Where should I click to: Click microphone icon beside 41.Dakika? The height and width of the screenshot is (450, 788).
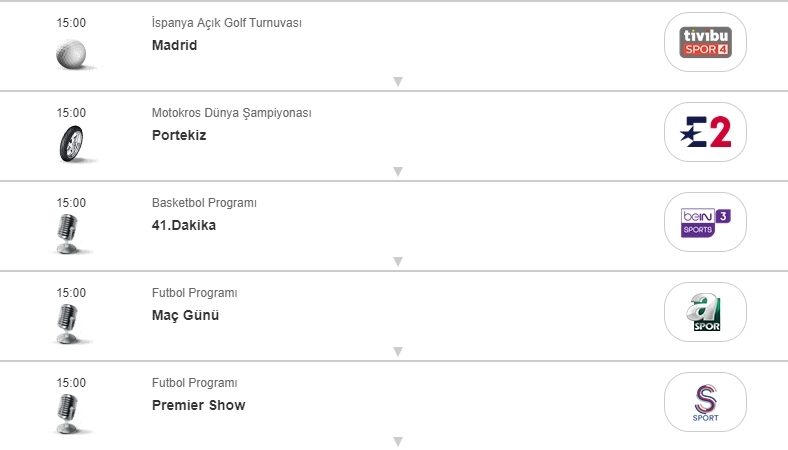click(69, 233)
